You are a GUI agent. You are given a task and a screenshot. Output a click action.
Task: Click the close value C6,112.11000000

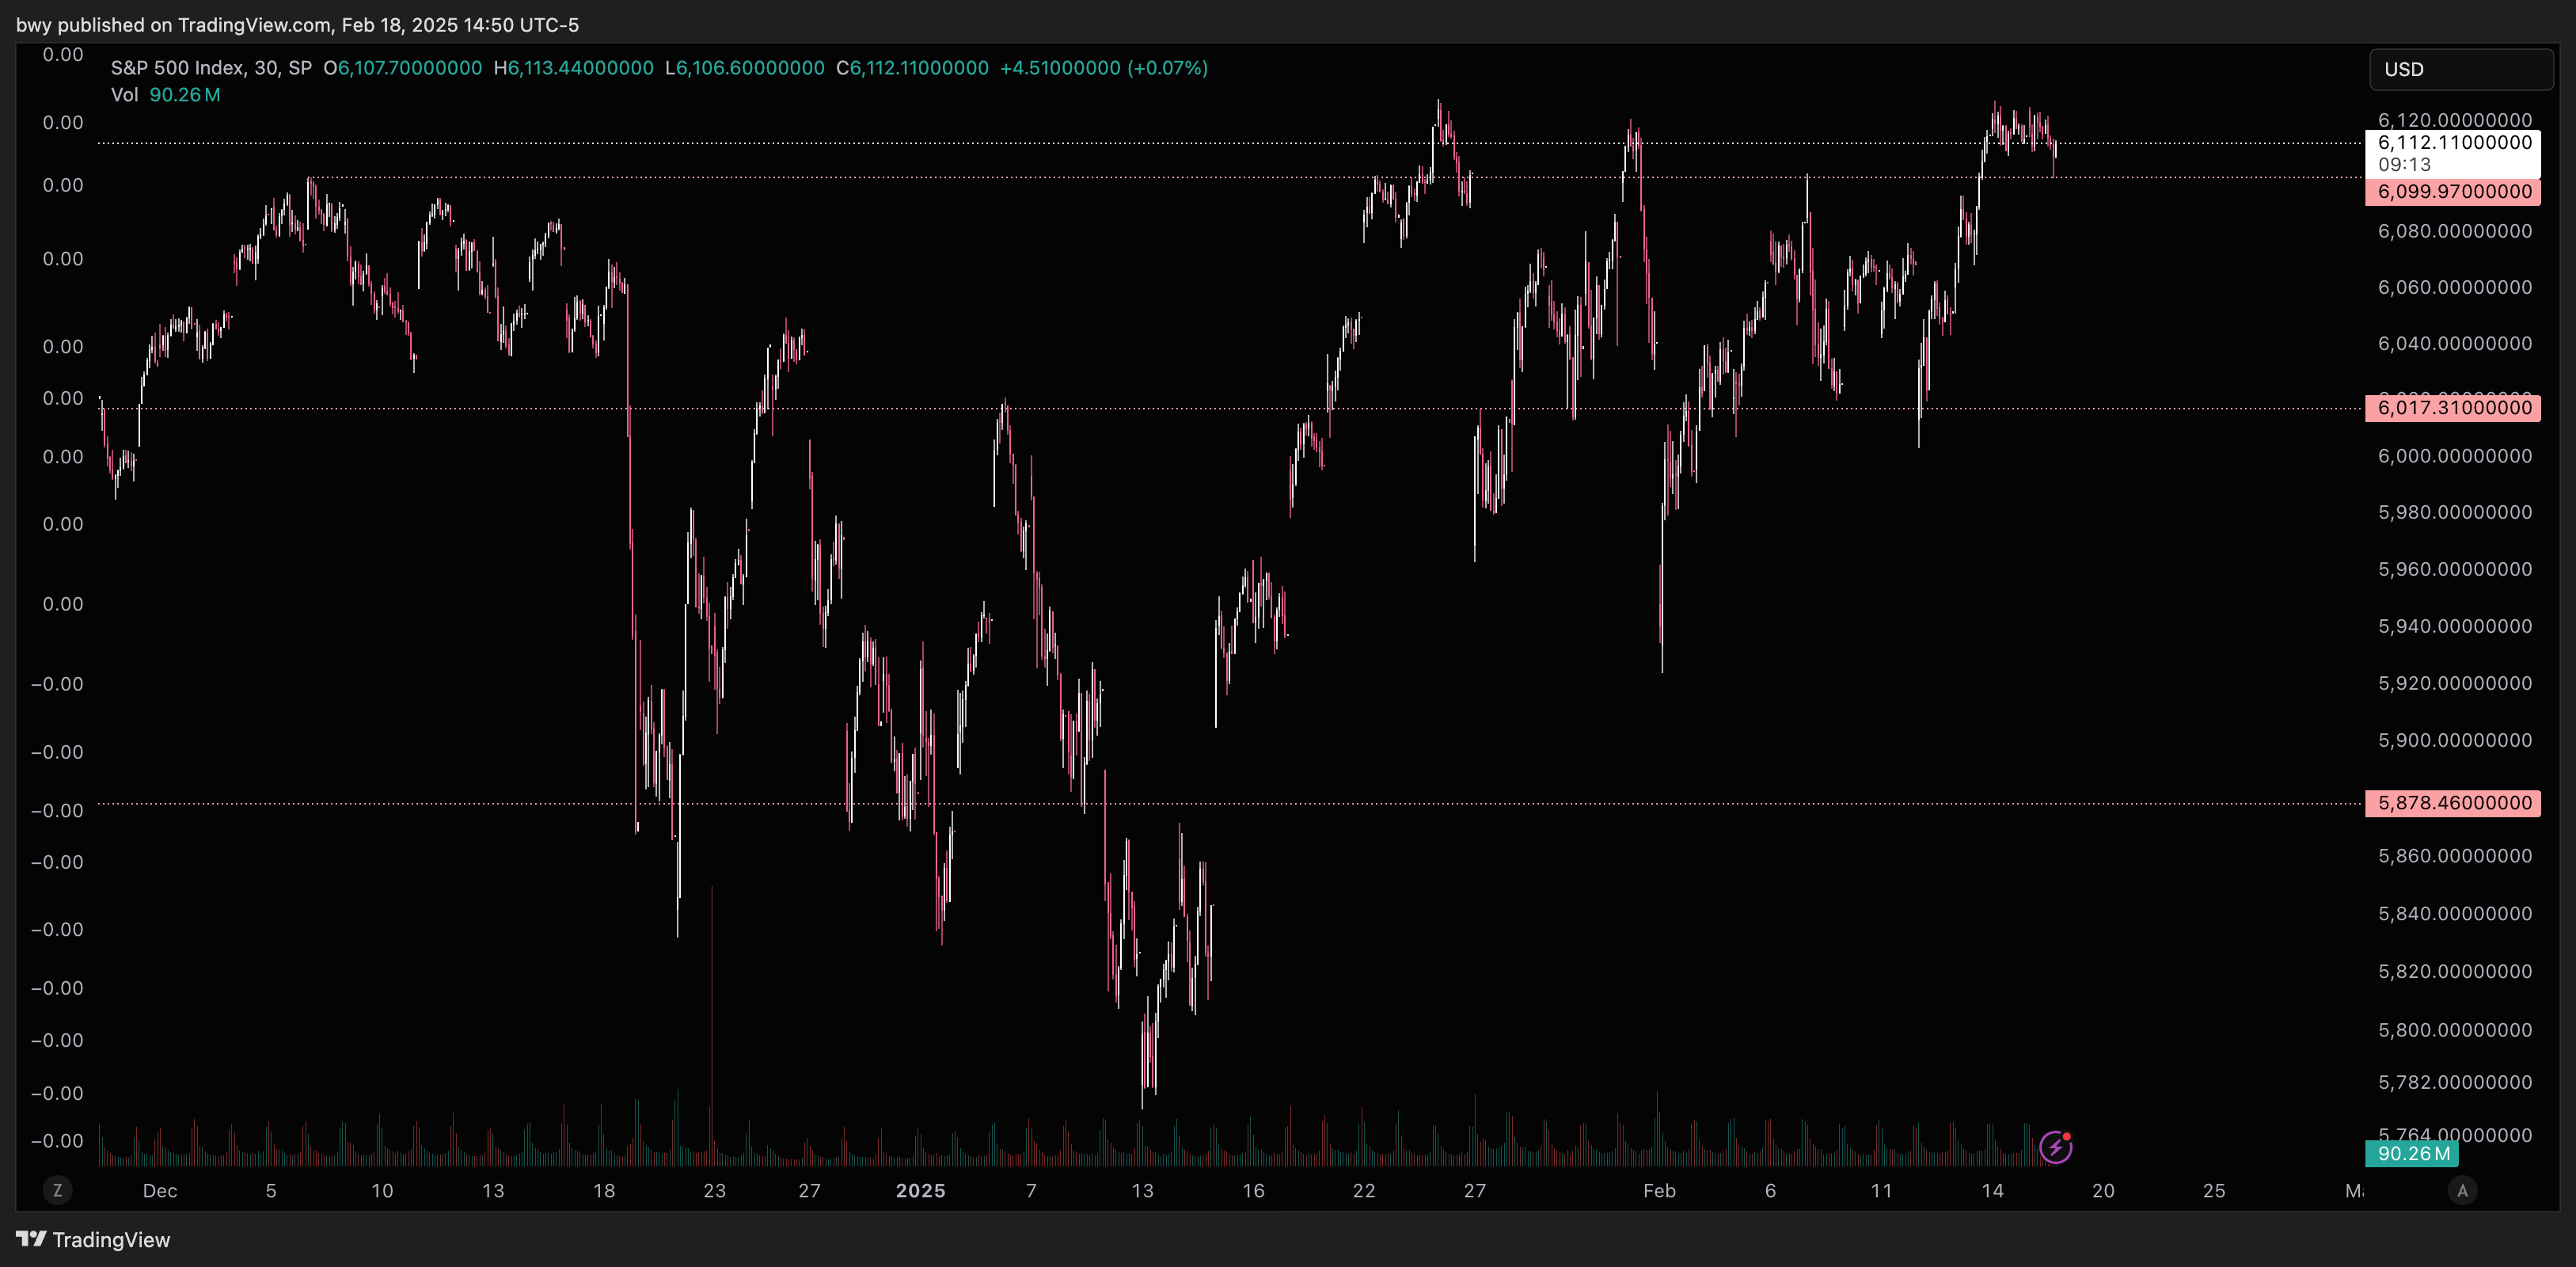(x=912, y=68)
